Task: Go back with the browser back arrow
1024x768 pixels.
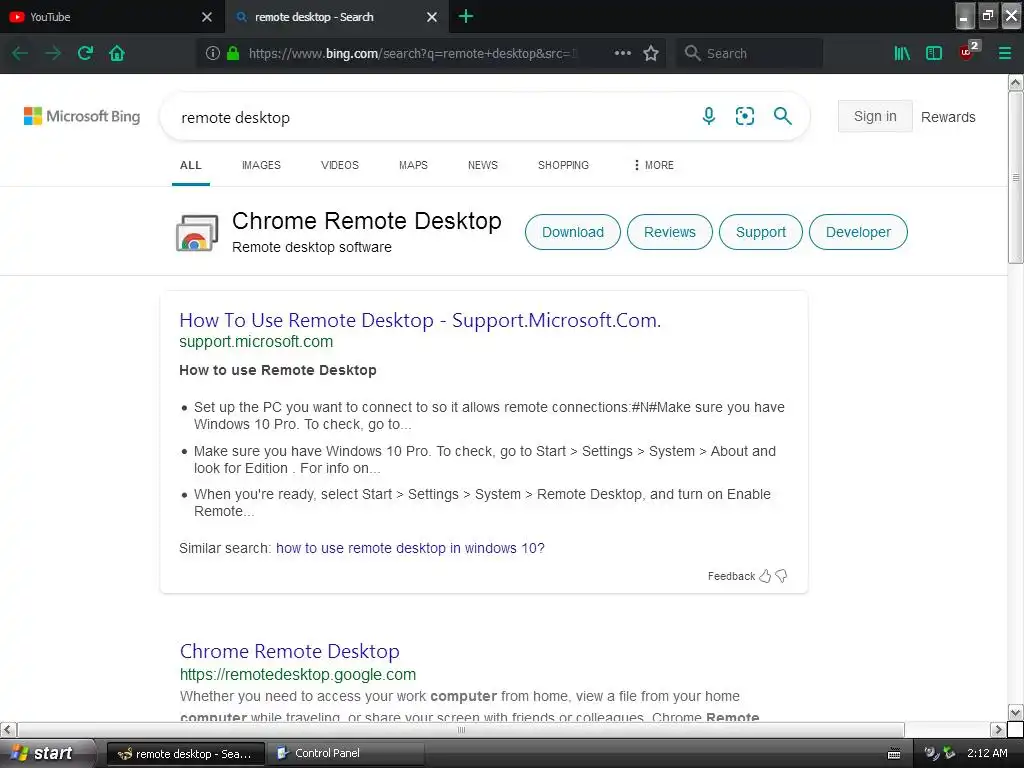Action: 20,54
